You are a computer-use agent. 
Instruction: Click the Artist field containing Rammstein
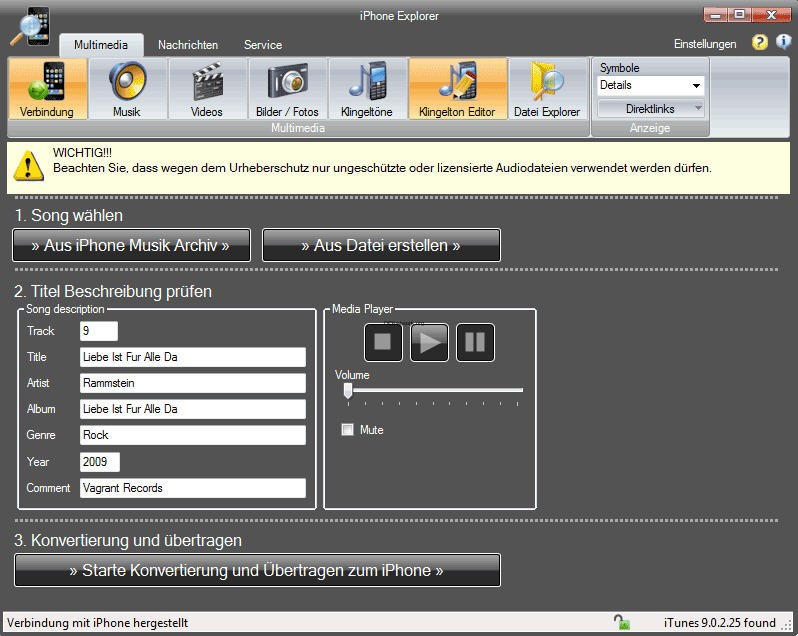point(192,383)
